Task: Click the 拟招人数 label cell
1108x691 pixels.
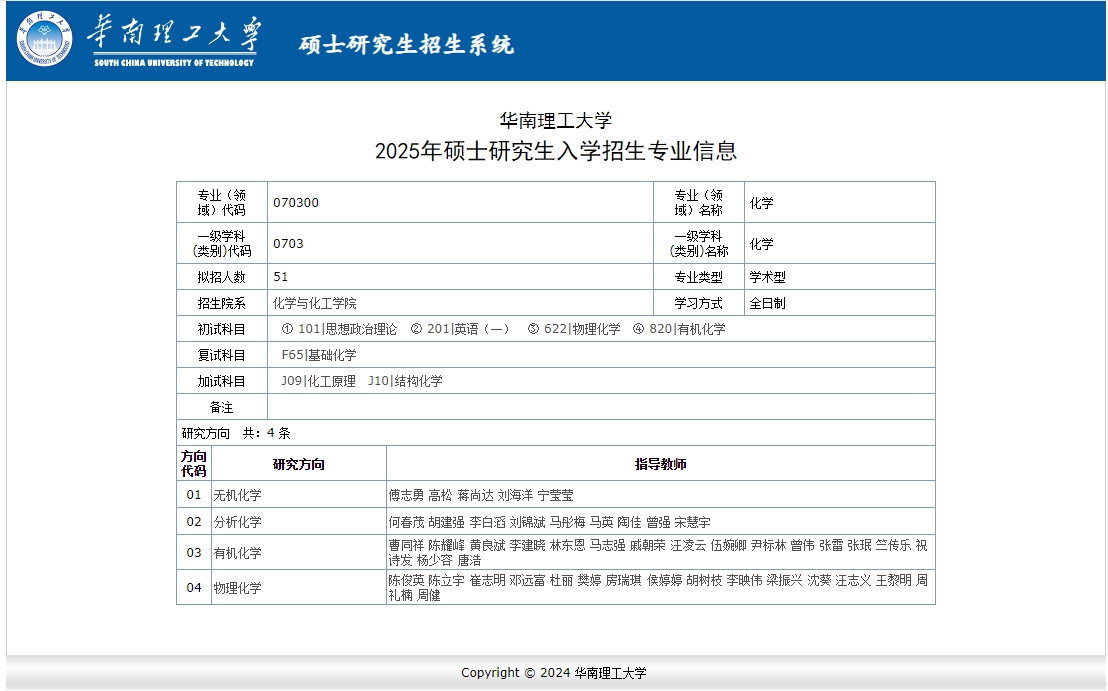Action: 221,277
